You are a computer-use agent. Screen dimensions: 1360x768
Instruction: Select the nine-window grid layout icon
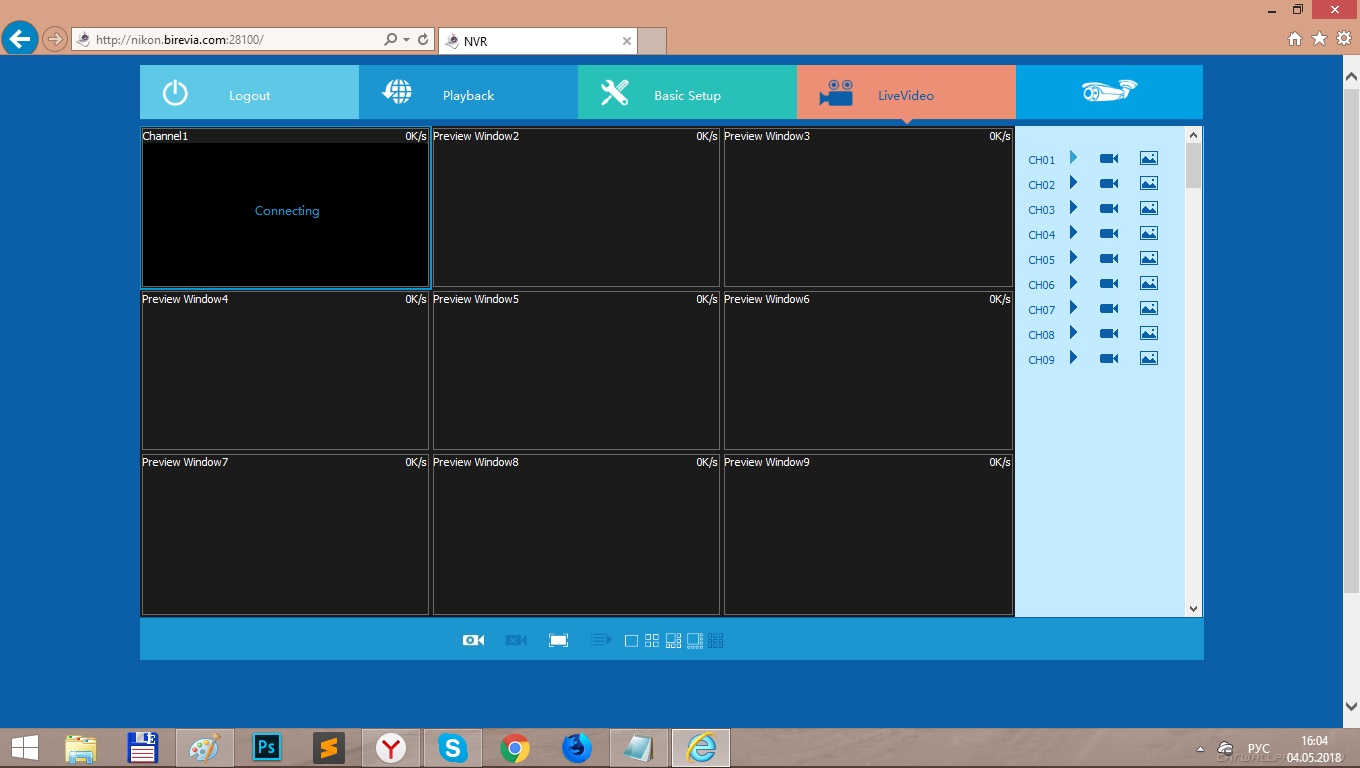(716, 641)
